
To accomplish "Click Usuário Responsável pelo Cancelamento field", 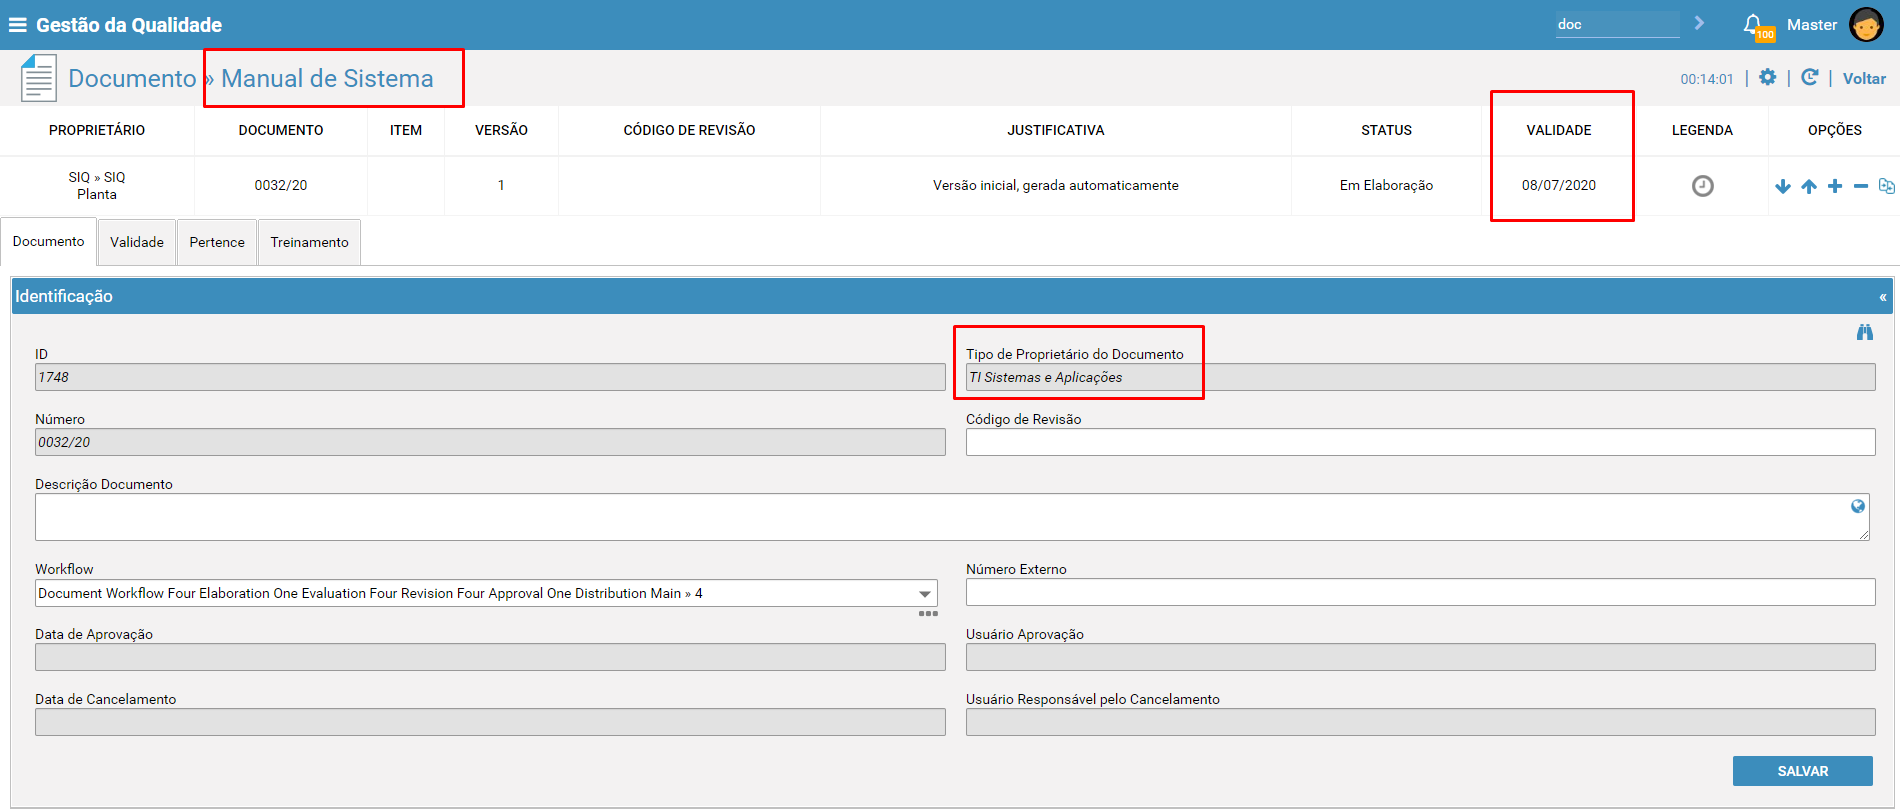I will 1420,722.
